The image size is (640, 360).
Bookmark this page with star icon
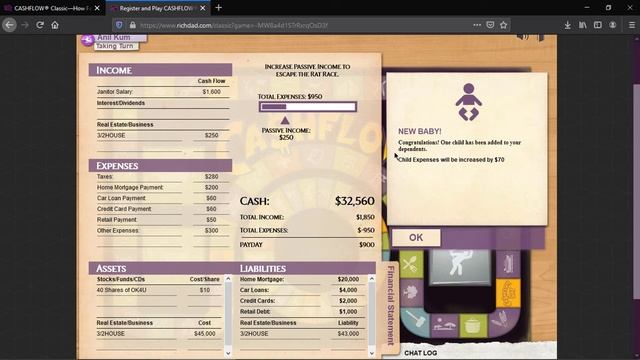pos(503,25)
